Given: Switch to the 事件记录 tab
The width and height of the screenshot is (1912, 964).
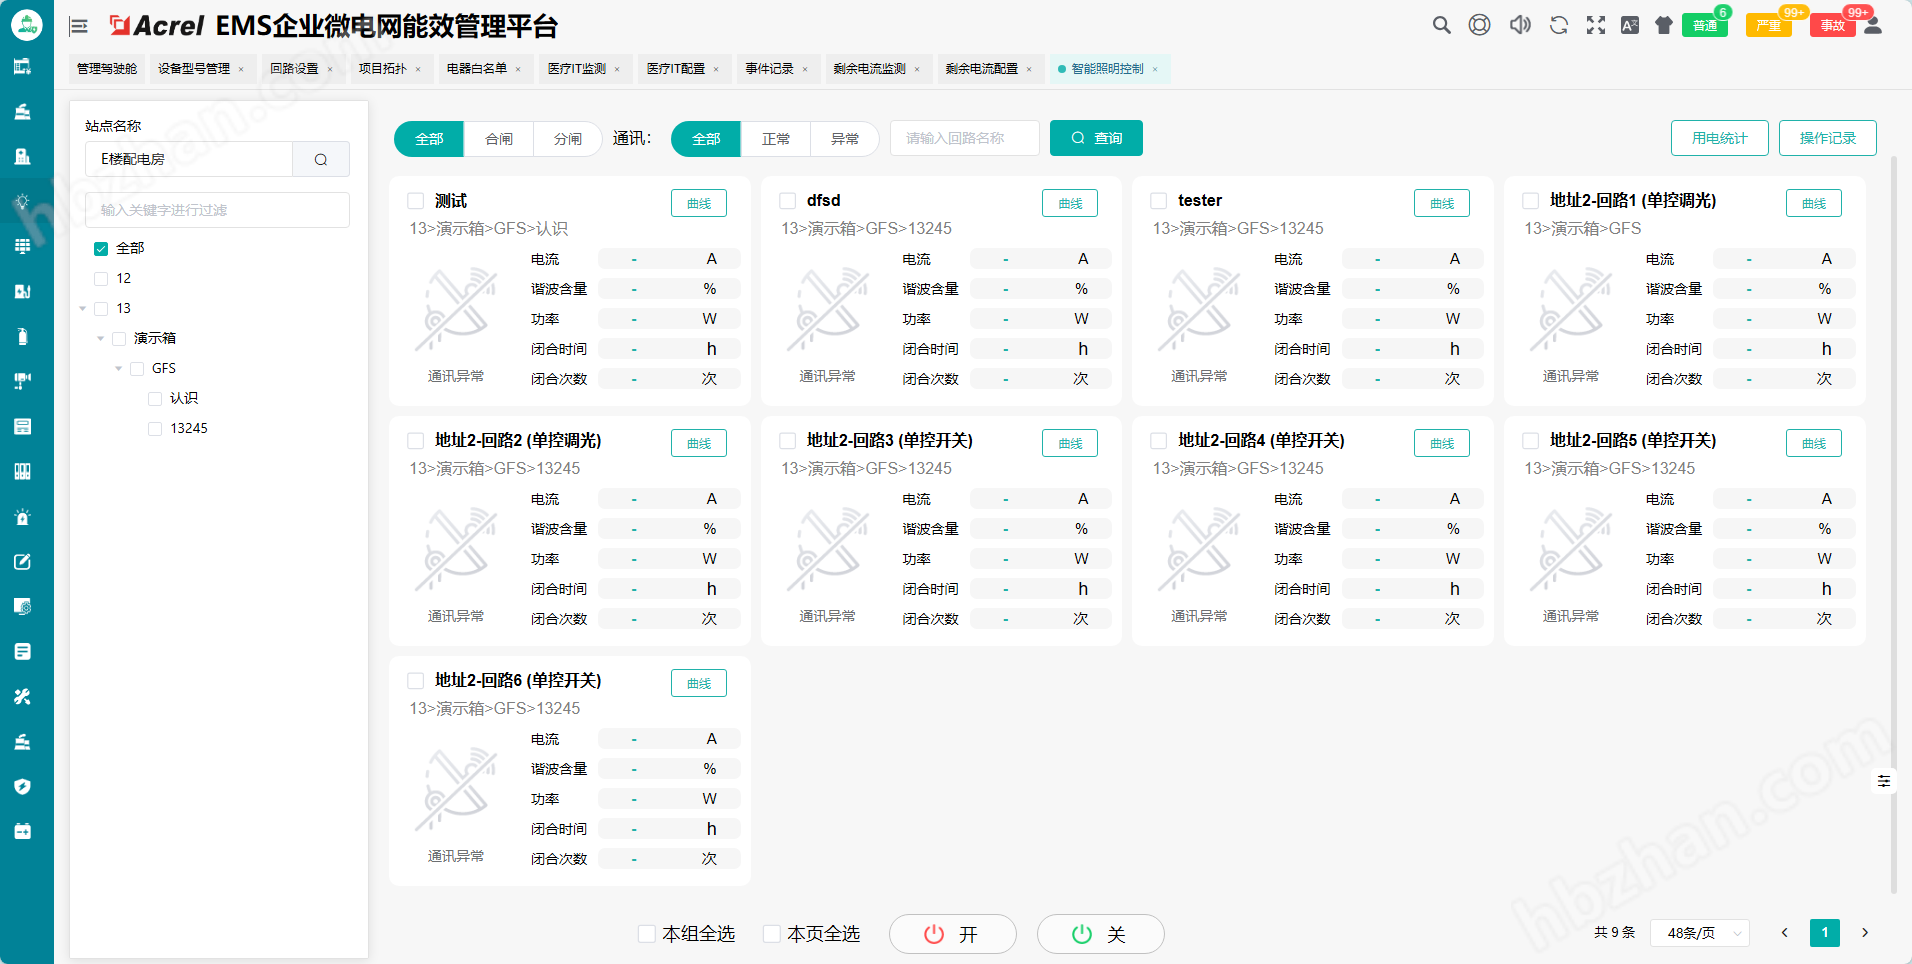Looking at the screenshot, I should pyautogui.click(x=771, y=69).
